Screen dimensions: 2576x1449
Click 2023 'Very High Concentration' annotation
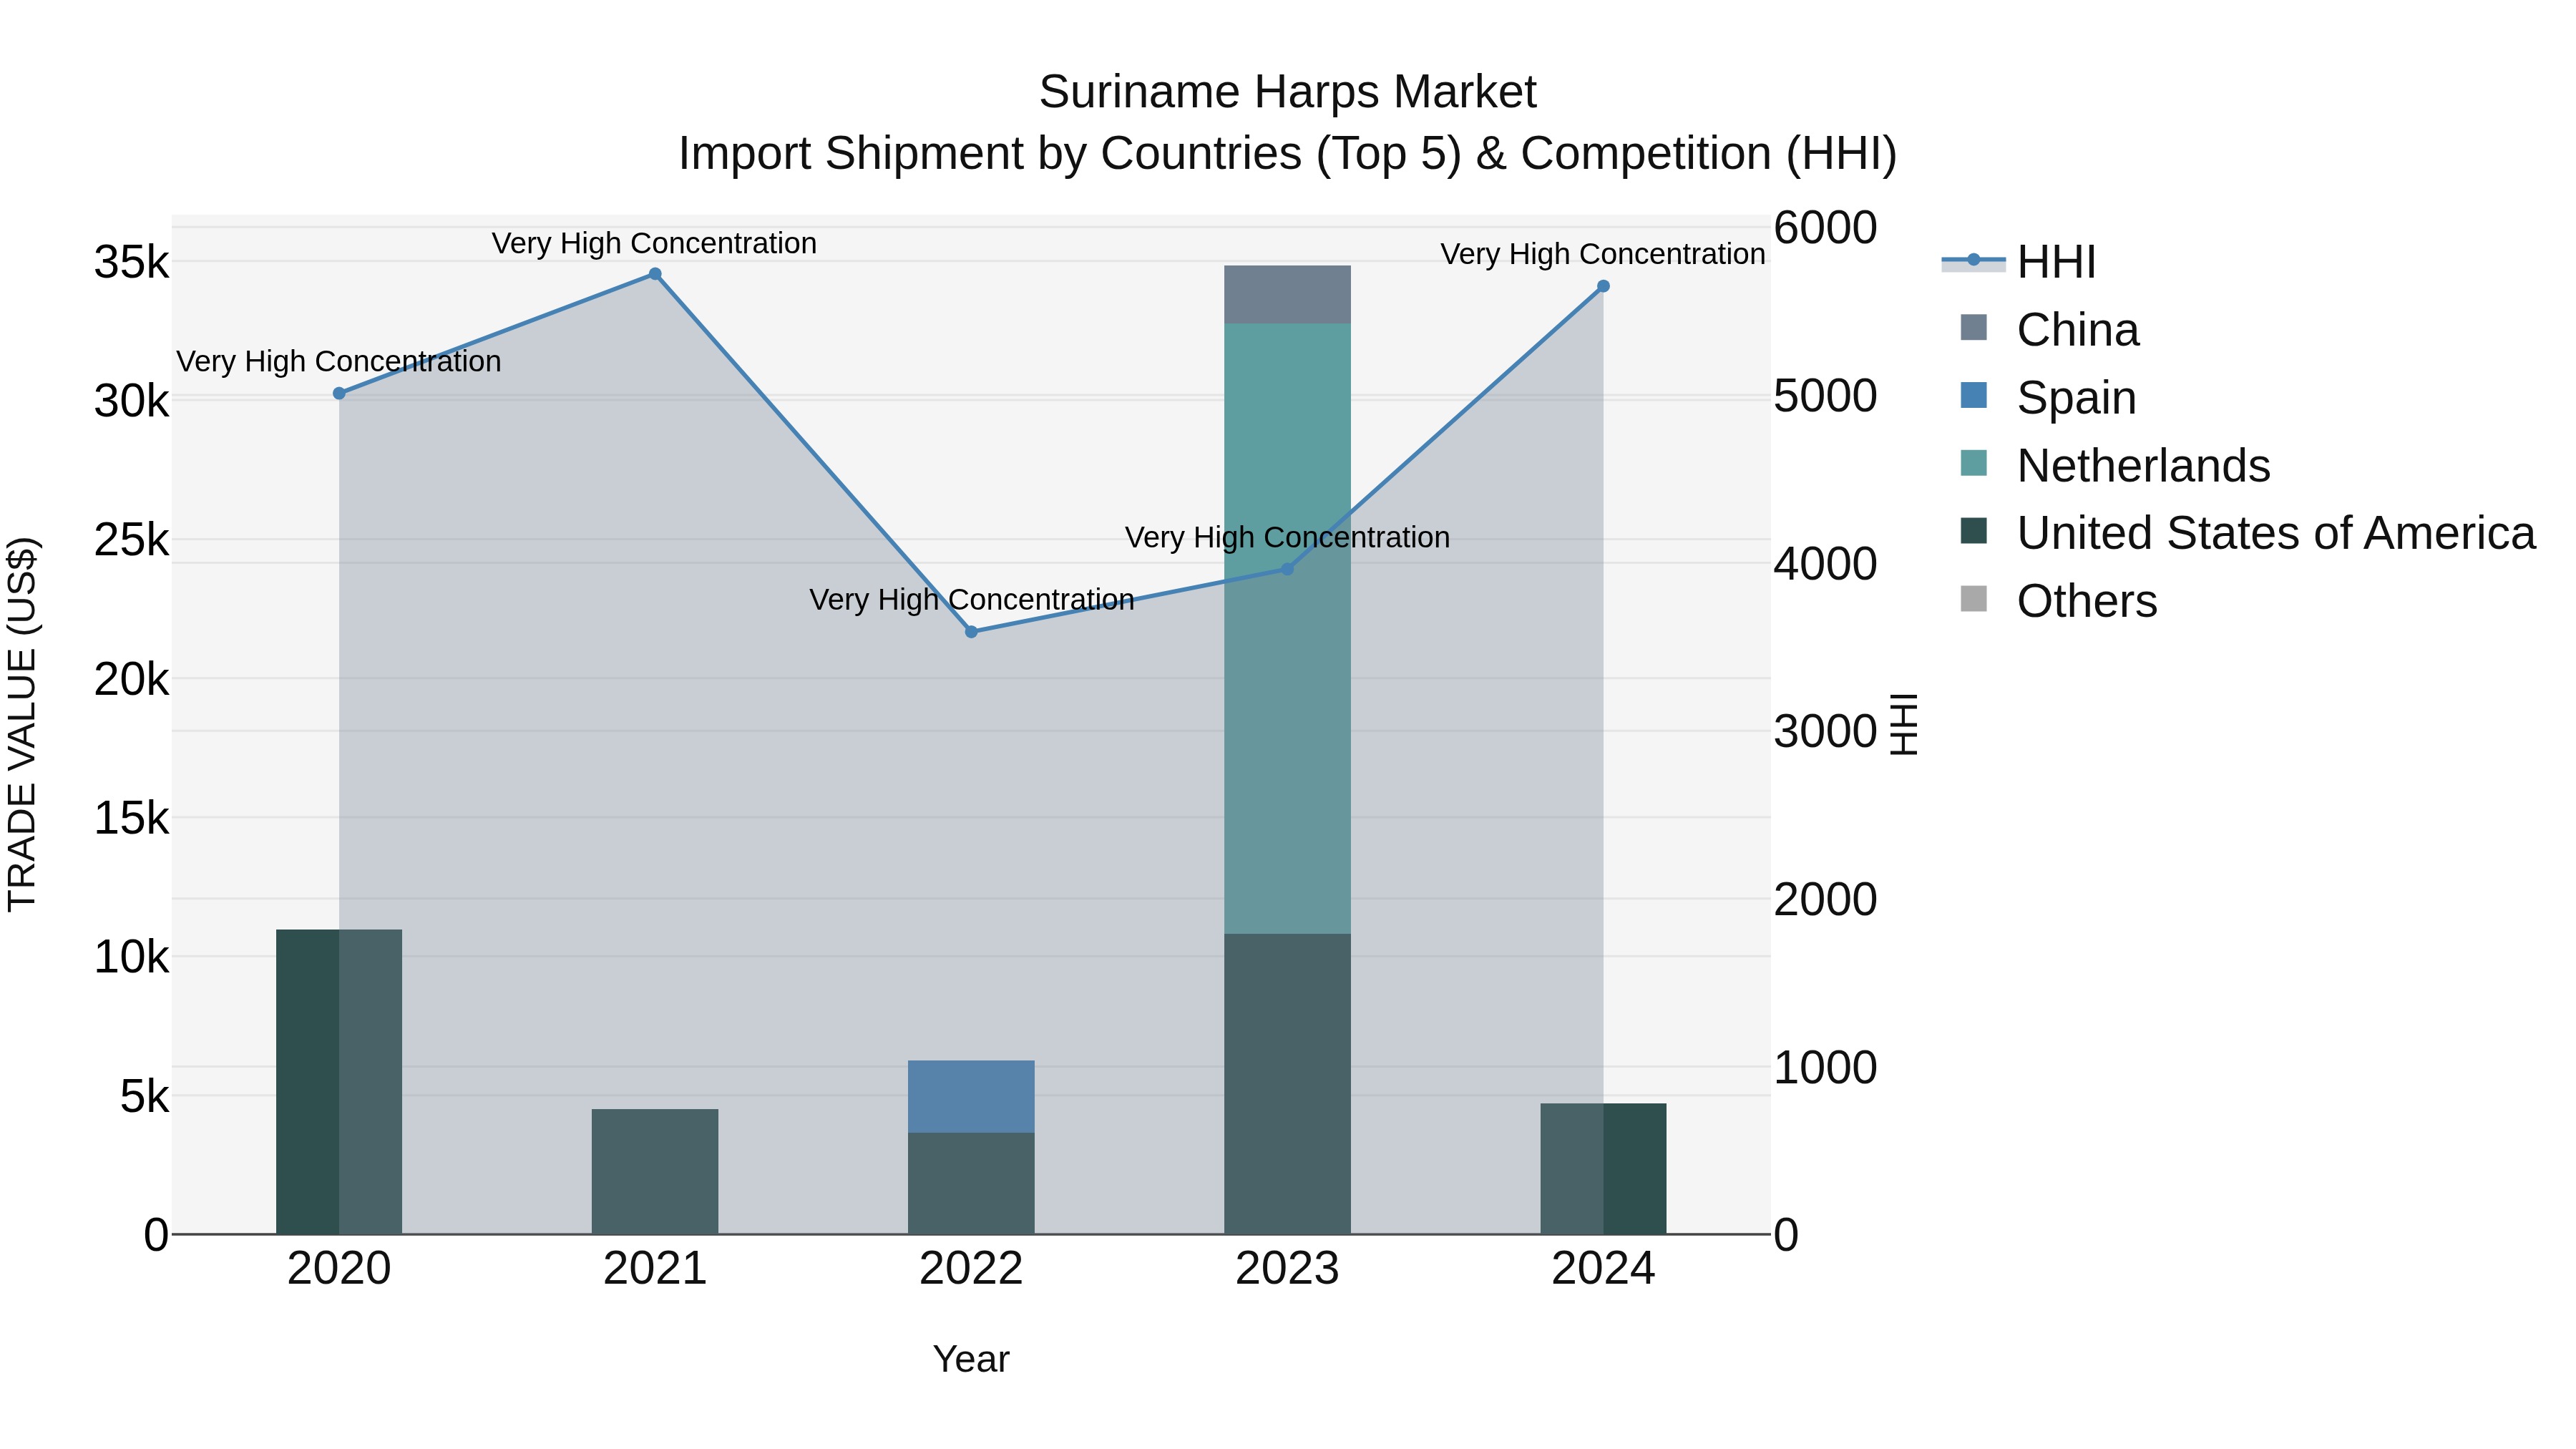click(x=1288, y=538)
